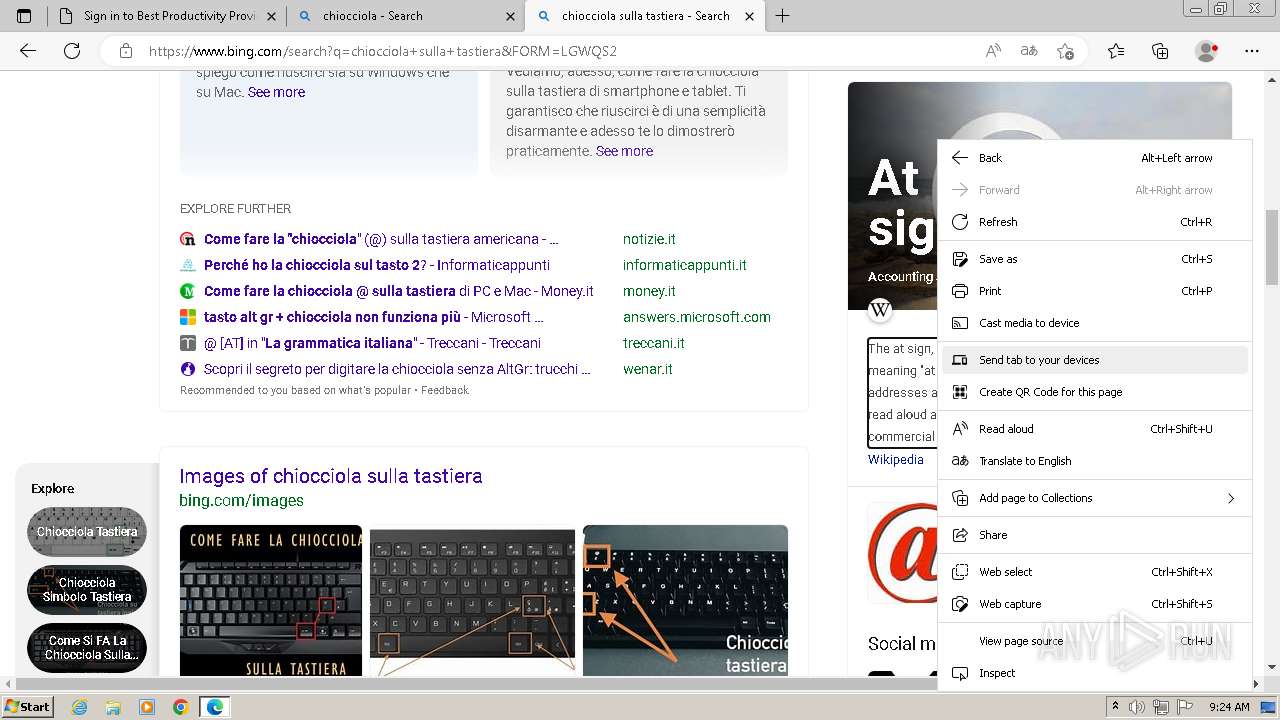Close the 'chiocciola sulla tastiera' tab

click(751, 16)
